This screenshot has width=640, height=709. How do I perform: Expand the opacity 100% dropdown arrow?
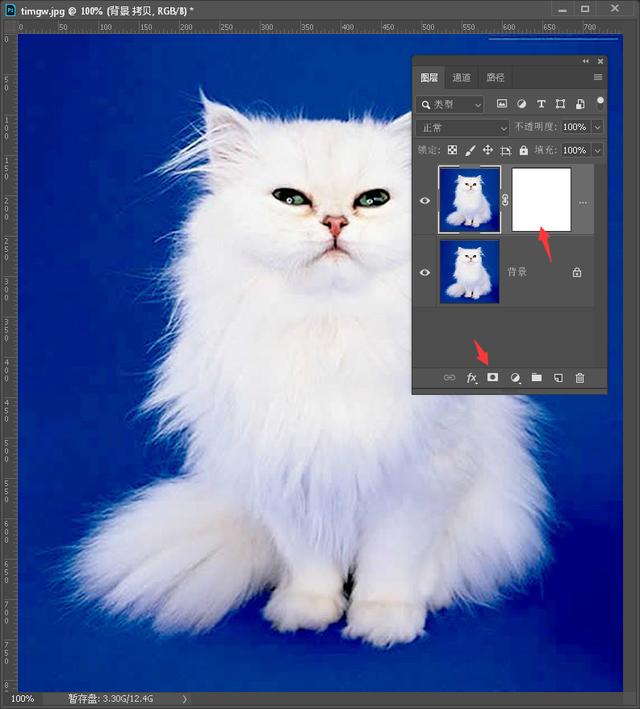597,128
